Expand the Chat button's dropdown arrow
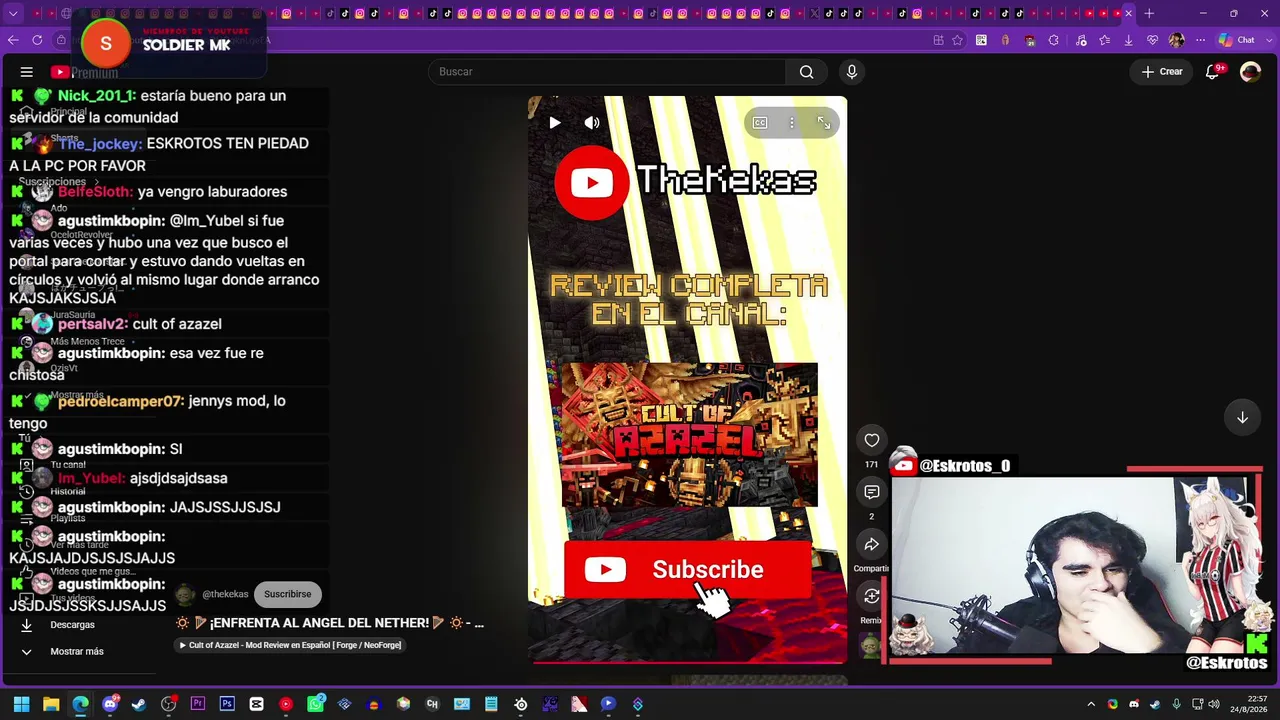 tap(1267, 40)
